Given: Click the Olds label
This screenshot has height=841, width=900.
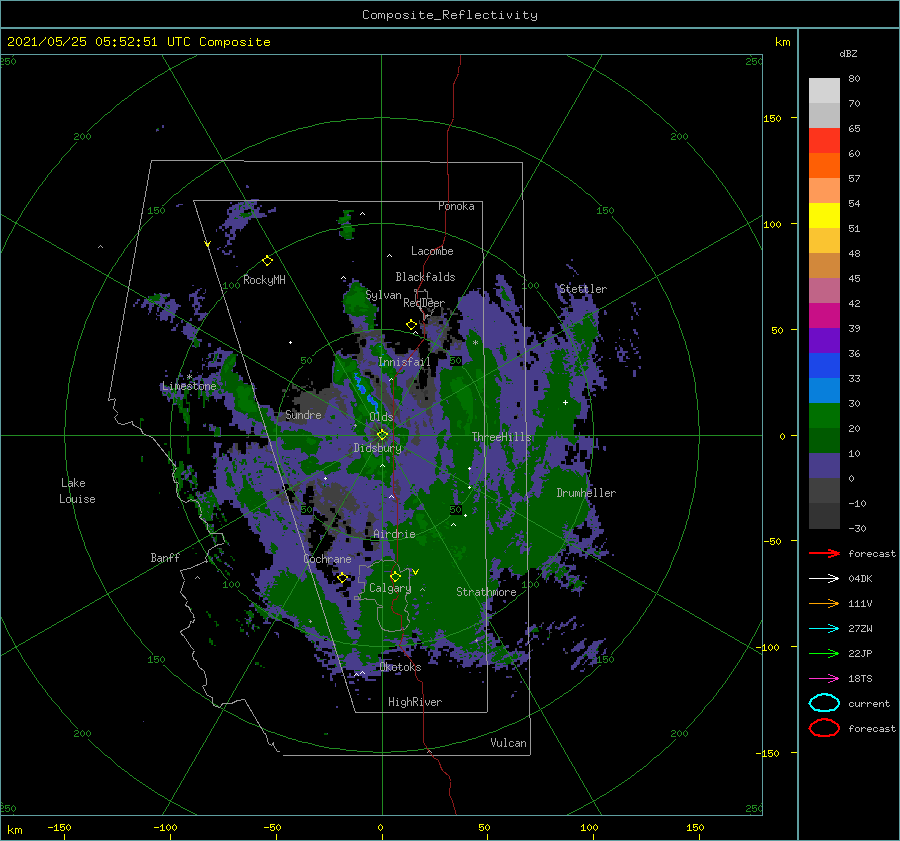Looking at the screenshot, I should (x=381, y=417).
